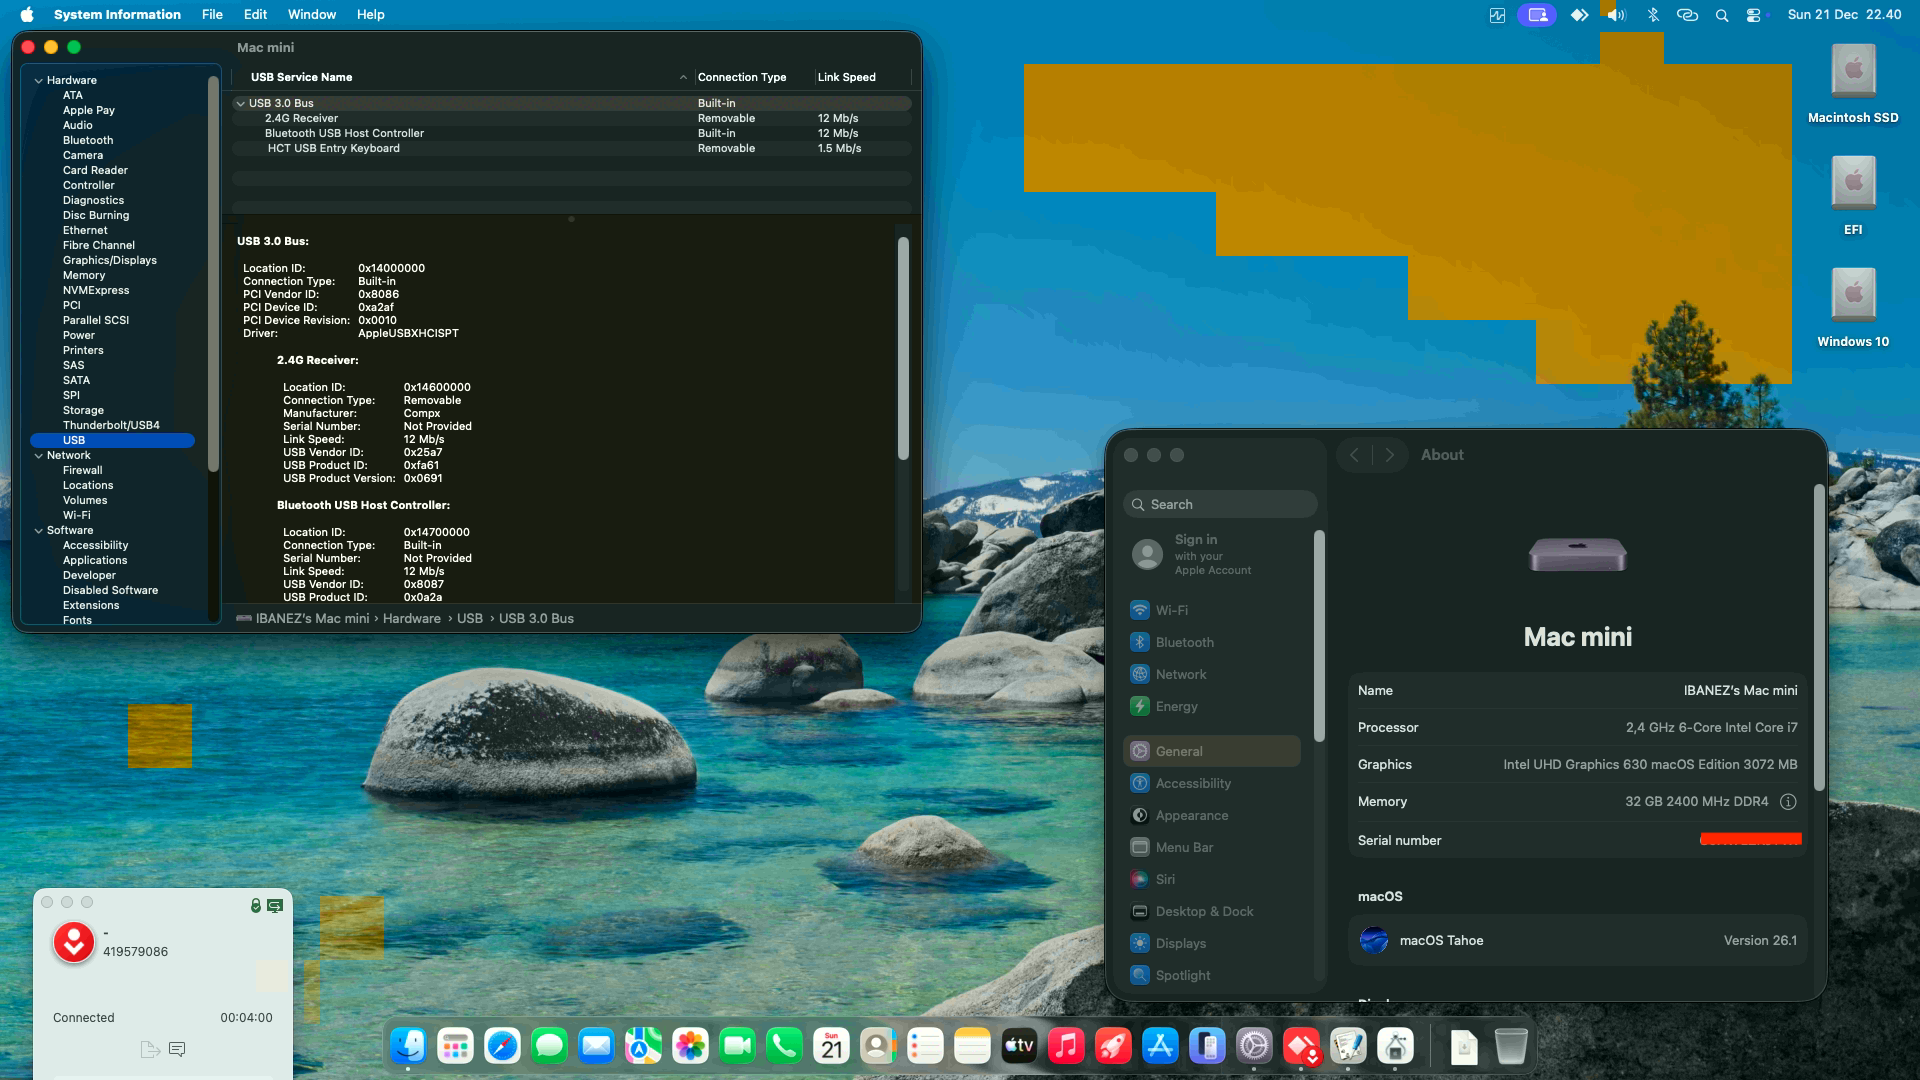Open the Apple menu
Image resolution: width=1920 pixels, height=1080 pixels.
[x=27, y=15]
